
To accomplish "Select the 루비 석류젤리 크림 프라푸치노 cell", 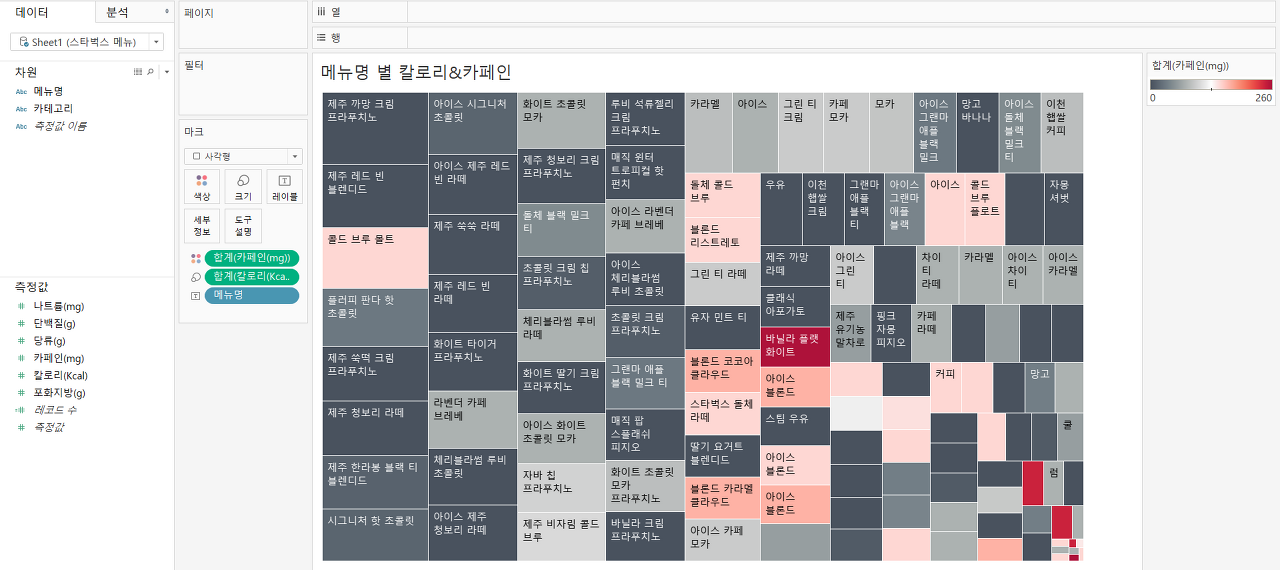I will point(645,119).
